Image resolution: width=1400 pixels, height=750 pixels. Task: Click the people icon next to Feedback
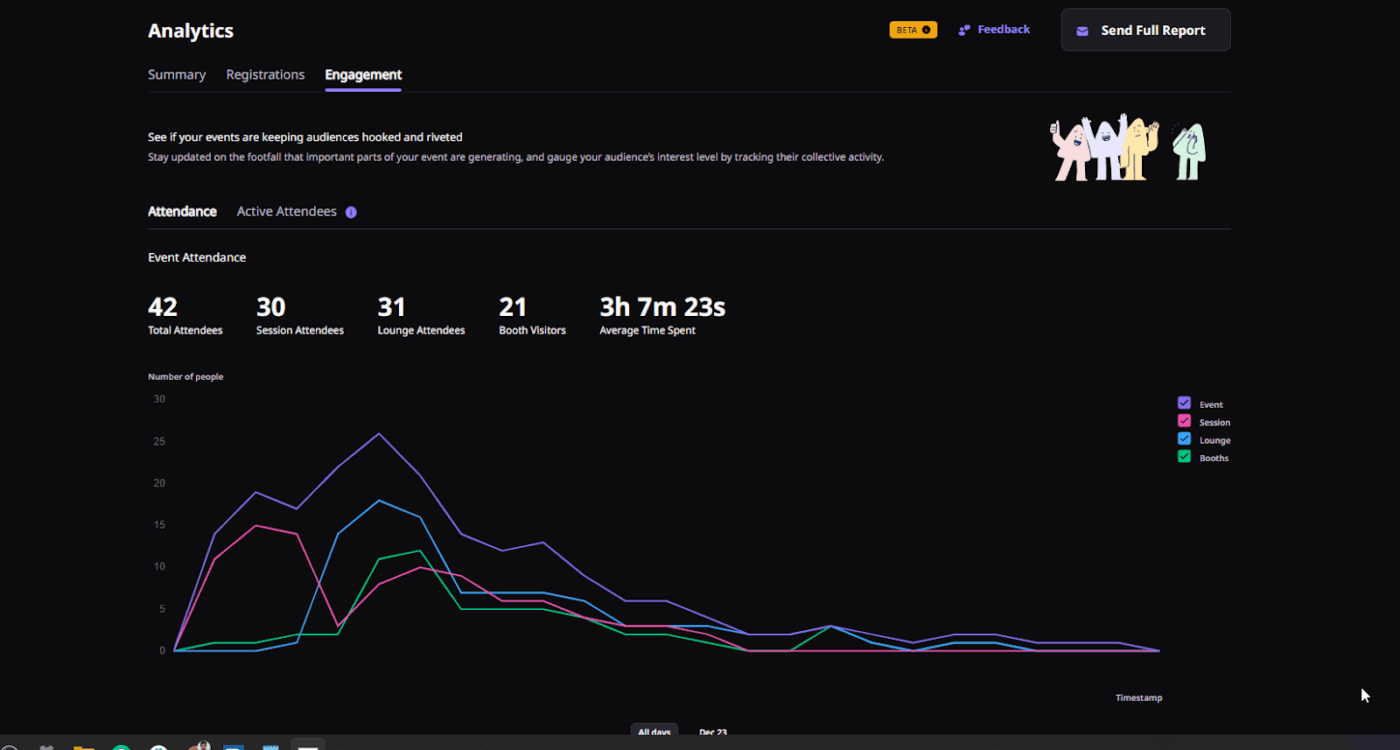[x=963, y=29]
